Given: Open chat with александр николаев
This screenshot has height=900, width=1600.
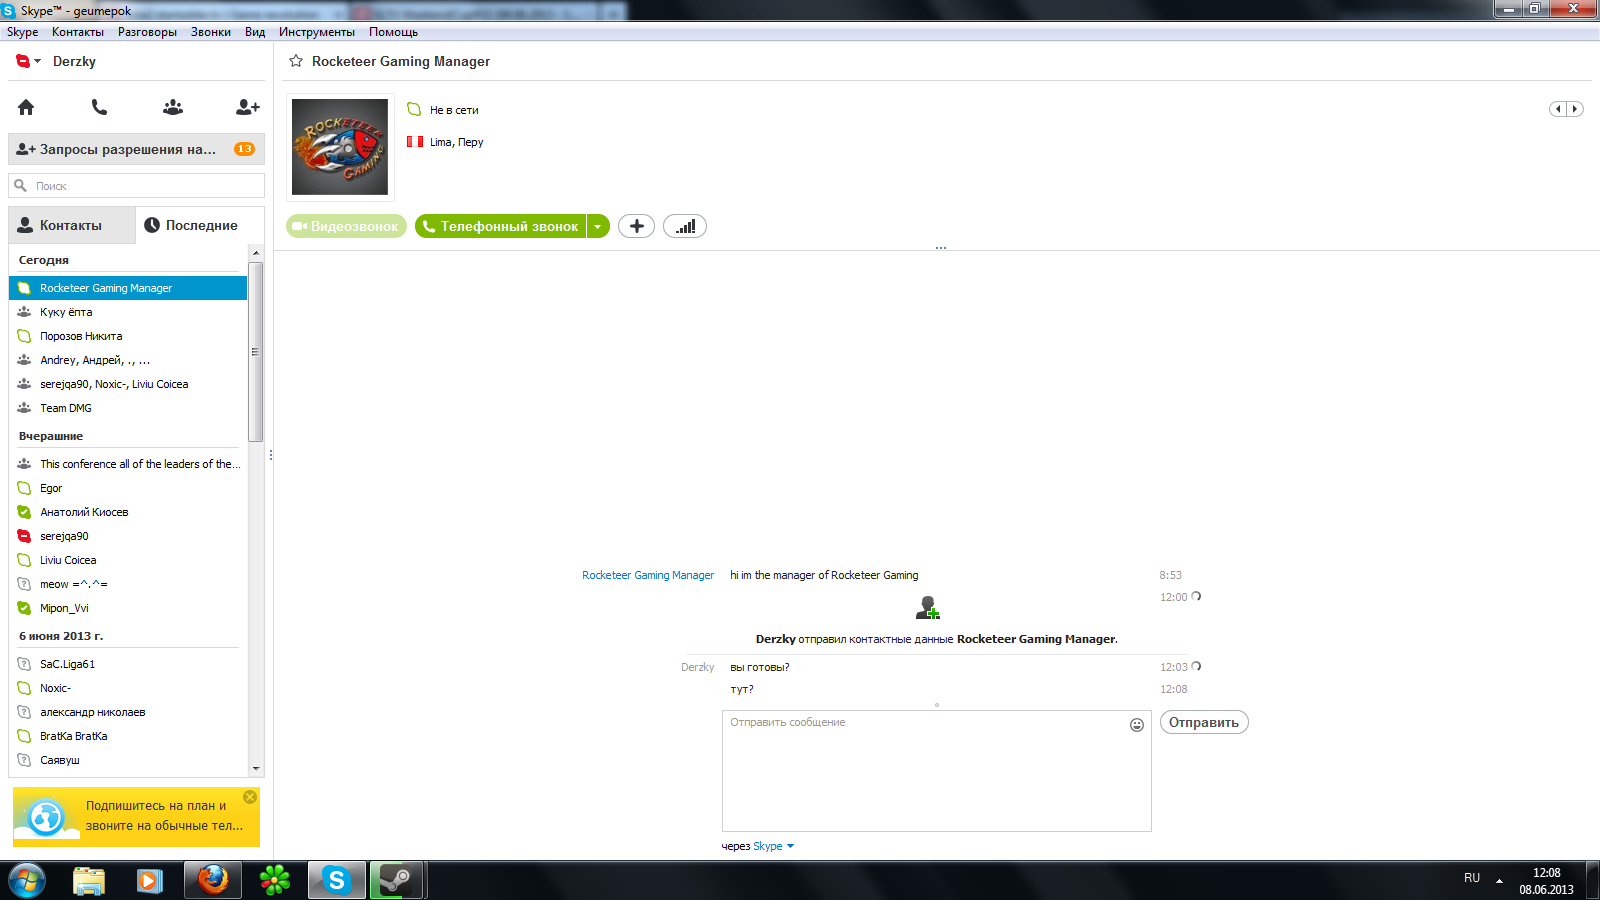Looking at the screenshot, I should (x=128, y=712).
